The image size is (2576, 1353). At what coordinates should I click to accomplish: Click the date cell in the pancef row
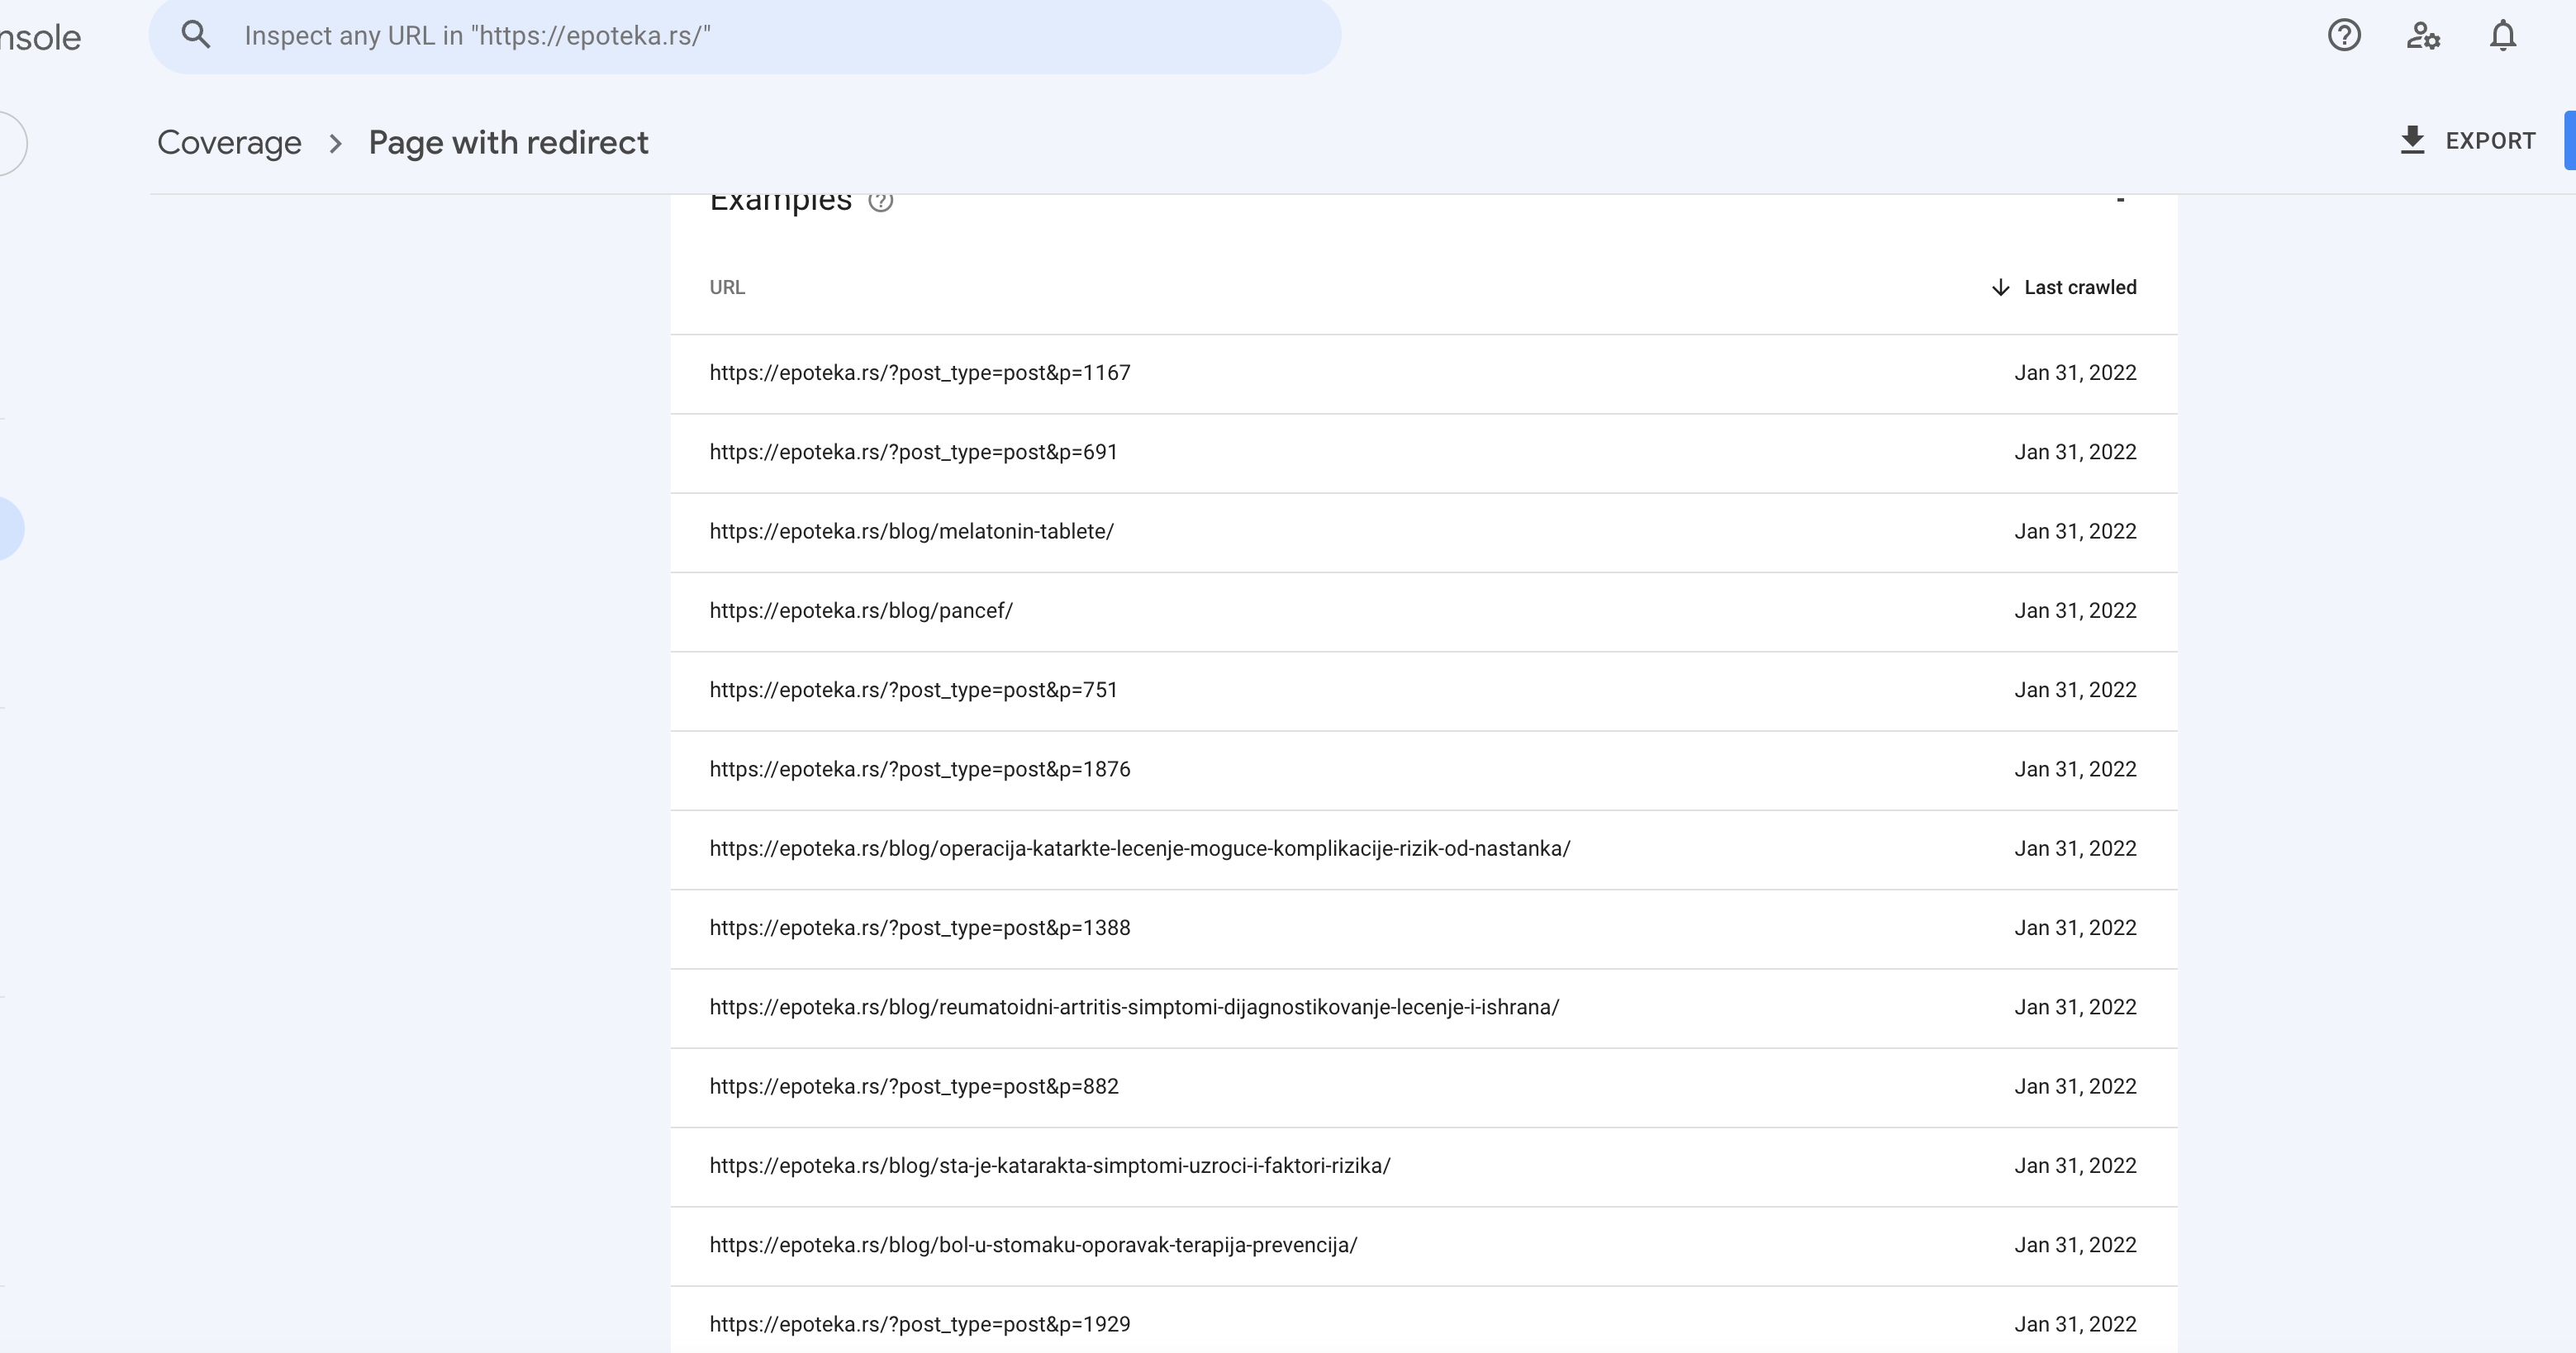tap(2075, 611)
